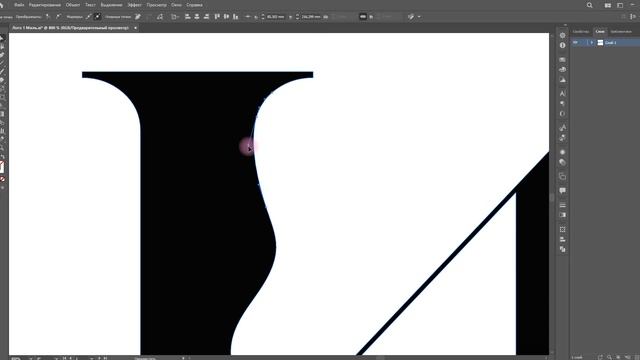Viewport: 640px width, 360px height.
Task: Click the Fill color swatch in toolbox
Action: [x=2, y=167]
